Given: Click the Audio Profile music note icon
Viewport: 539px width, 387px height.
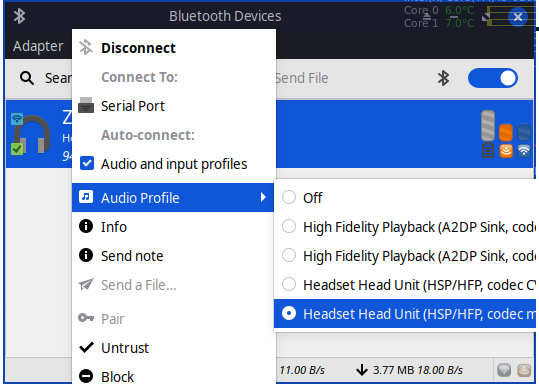Looking at the screenshot, I should coord(86,197).
